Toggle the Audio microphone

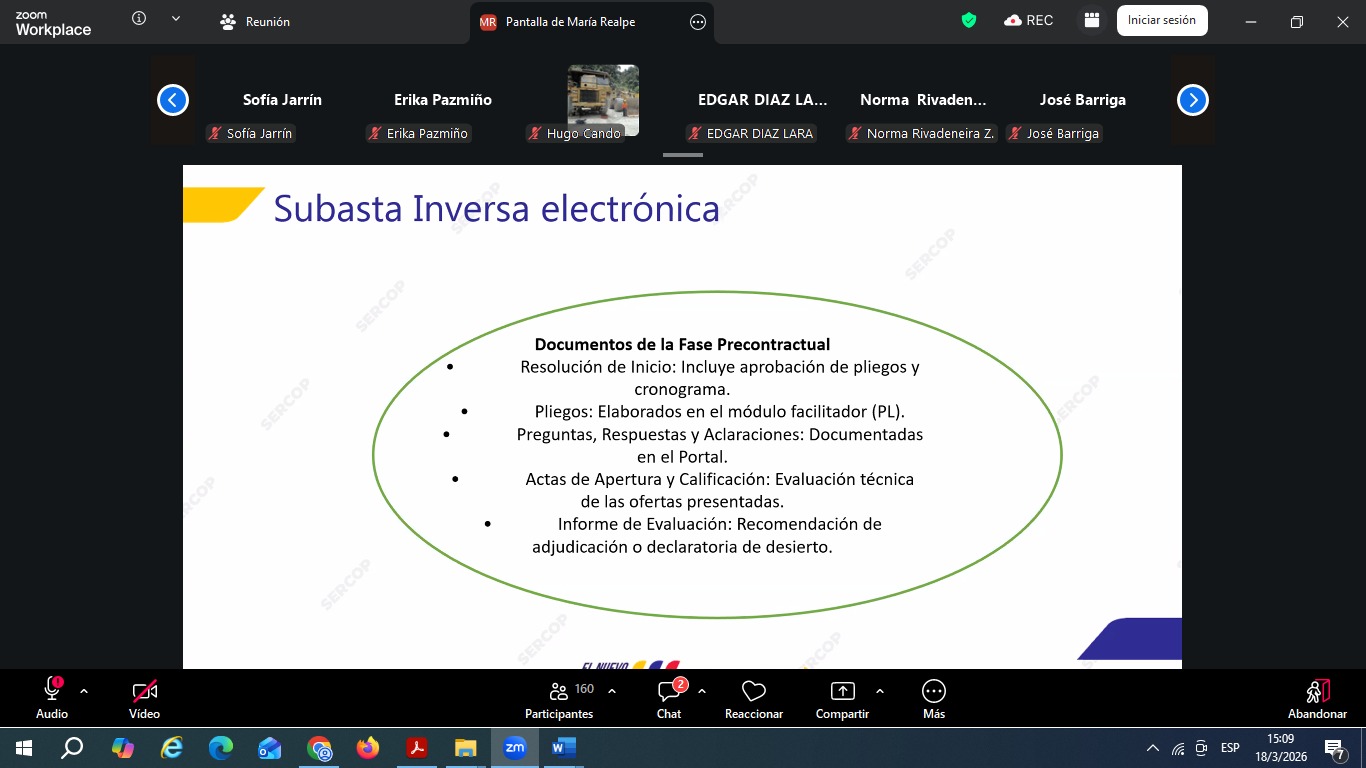click(52, 698)
